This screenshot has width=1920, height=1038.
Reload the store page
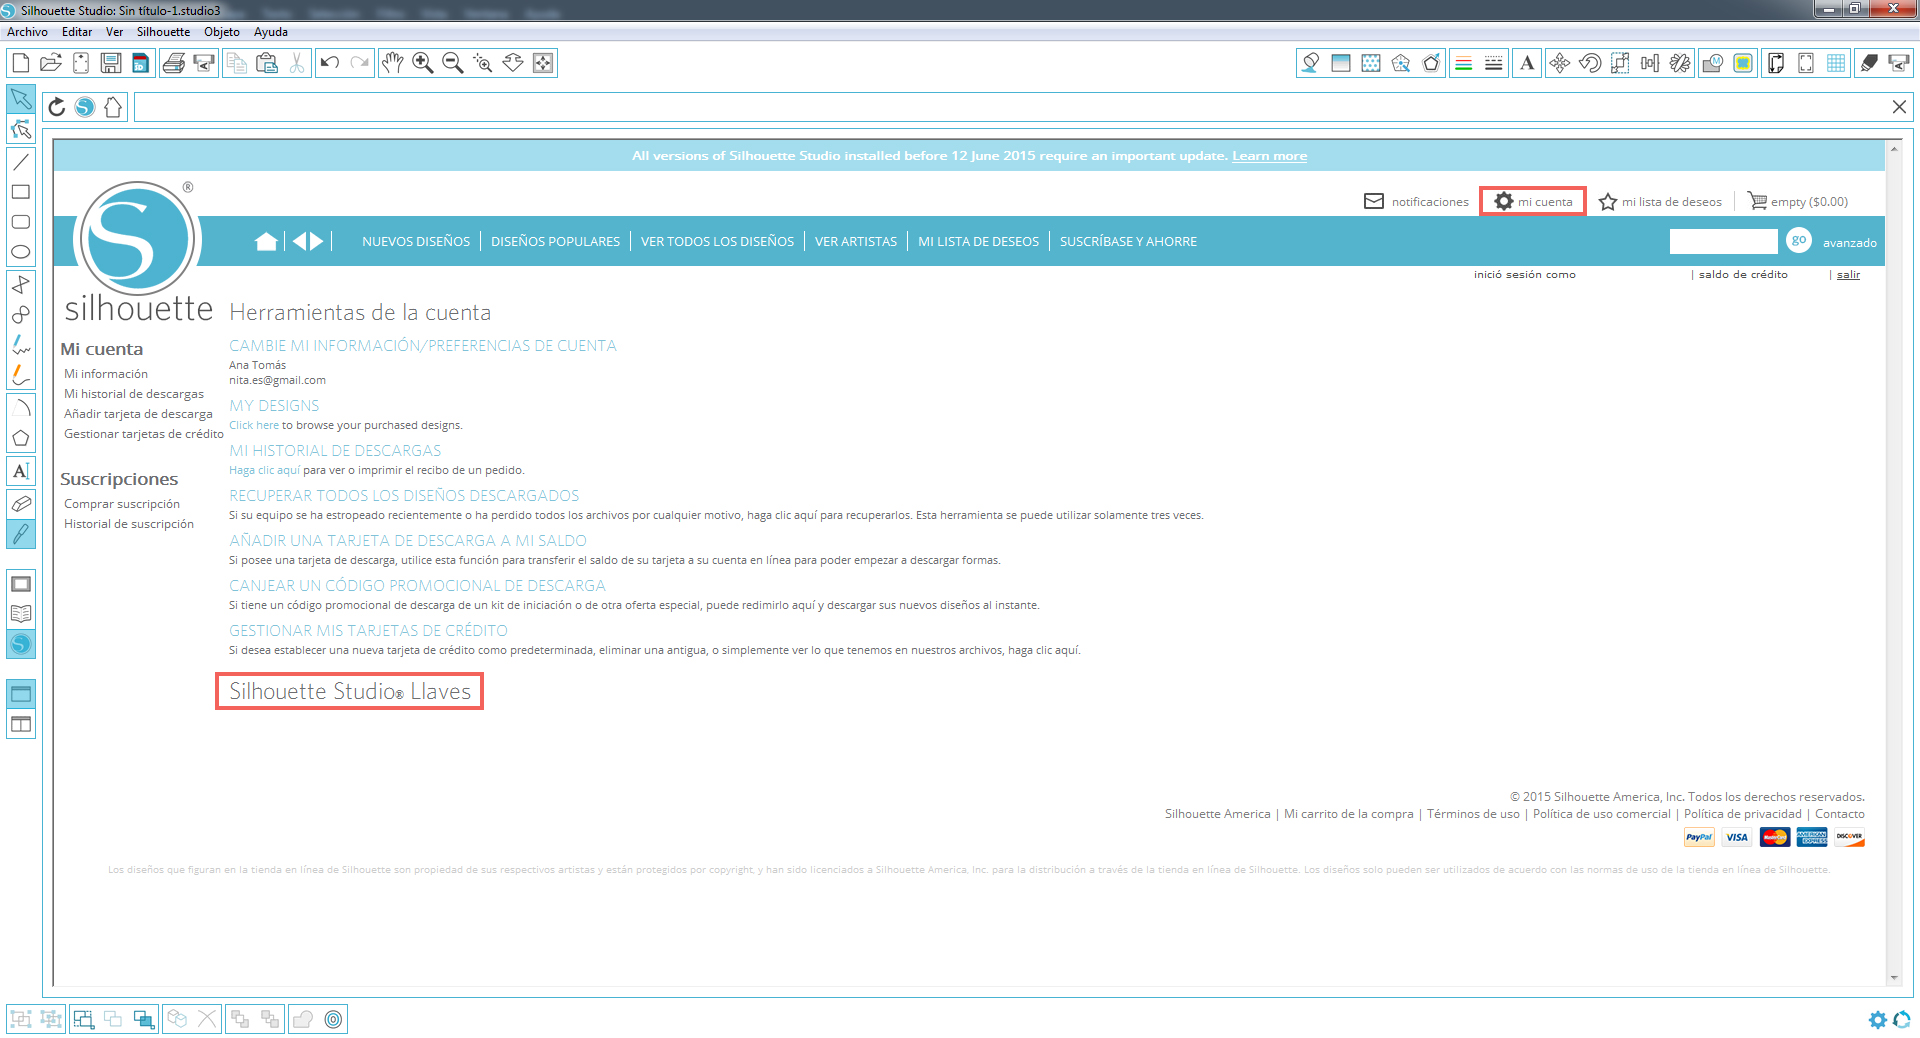pyautogui.click(x=57, y=107)
